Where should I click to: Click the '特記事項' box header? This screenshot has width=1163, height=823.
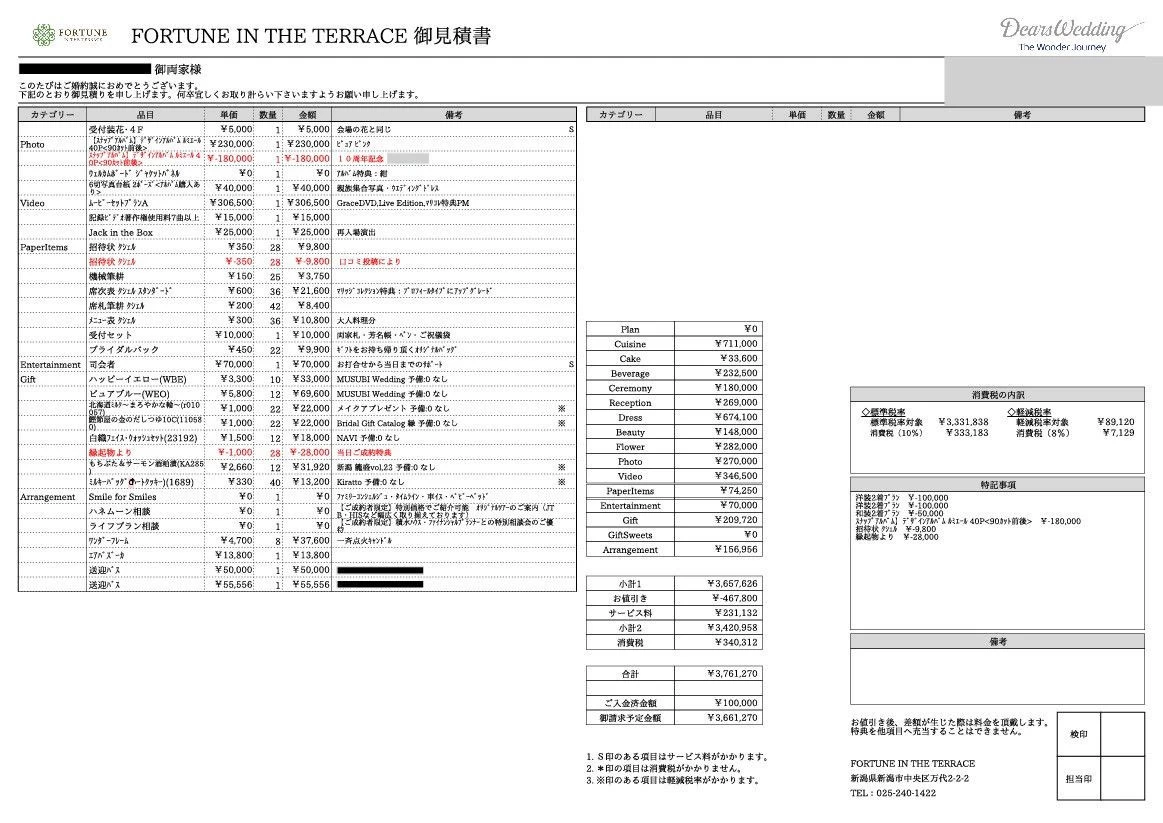tap(998, 485)
